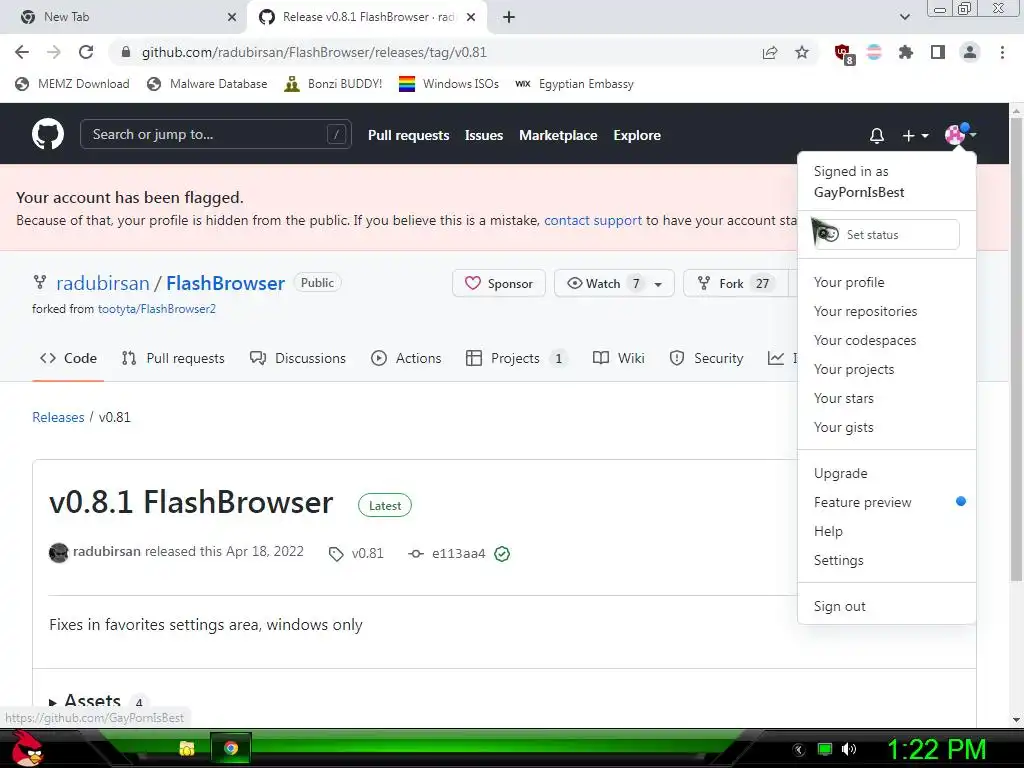Viewport: 1024px width, 768px height.
Task: Open commit e113aa4
Action: pos(458,554)
